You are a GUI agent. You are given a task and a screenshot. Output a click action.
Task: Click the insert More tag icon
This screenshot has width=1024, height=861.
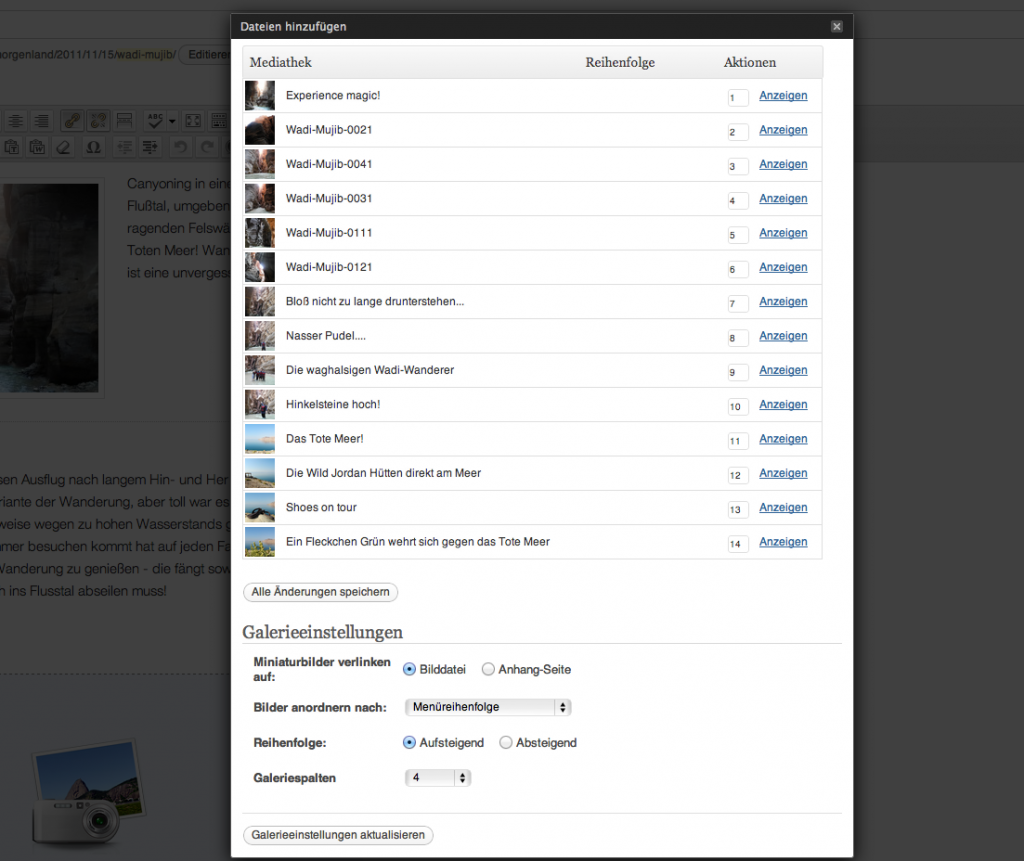click(x=125, y=121)
